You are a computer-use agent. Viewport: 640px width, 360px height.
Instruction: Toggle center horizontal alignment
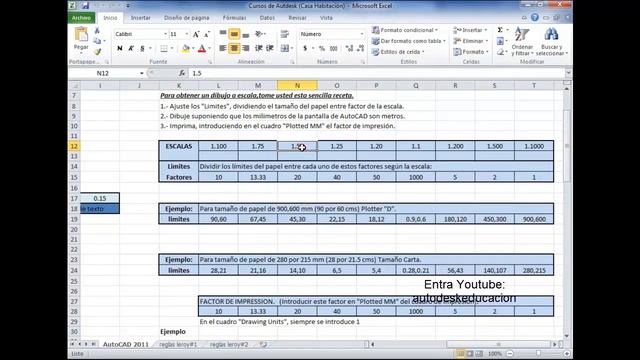point(234,48)
